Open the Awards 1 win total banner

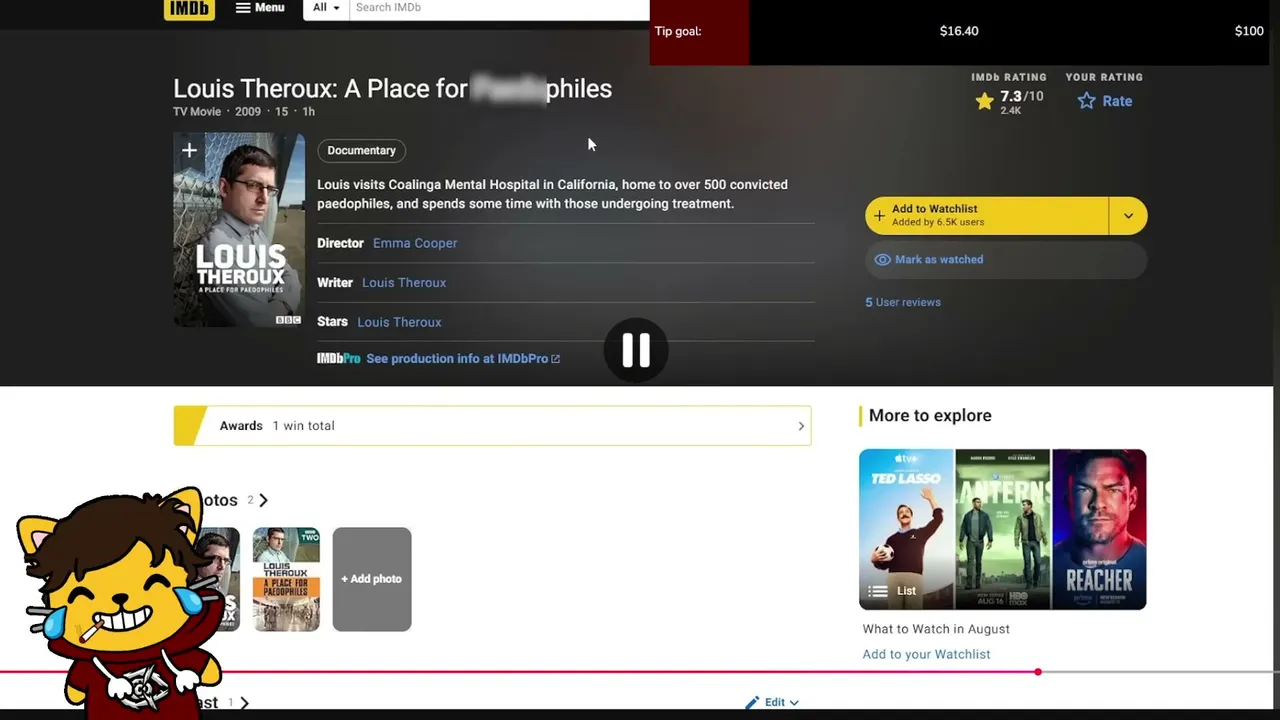(492, 426)
